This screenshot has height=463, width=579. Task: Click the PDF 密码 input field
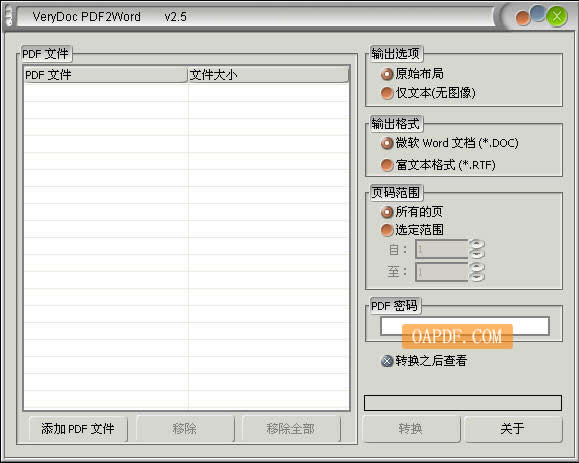tap(465, 326)
